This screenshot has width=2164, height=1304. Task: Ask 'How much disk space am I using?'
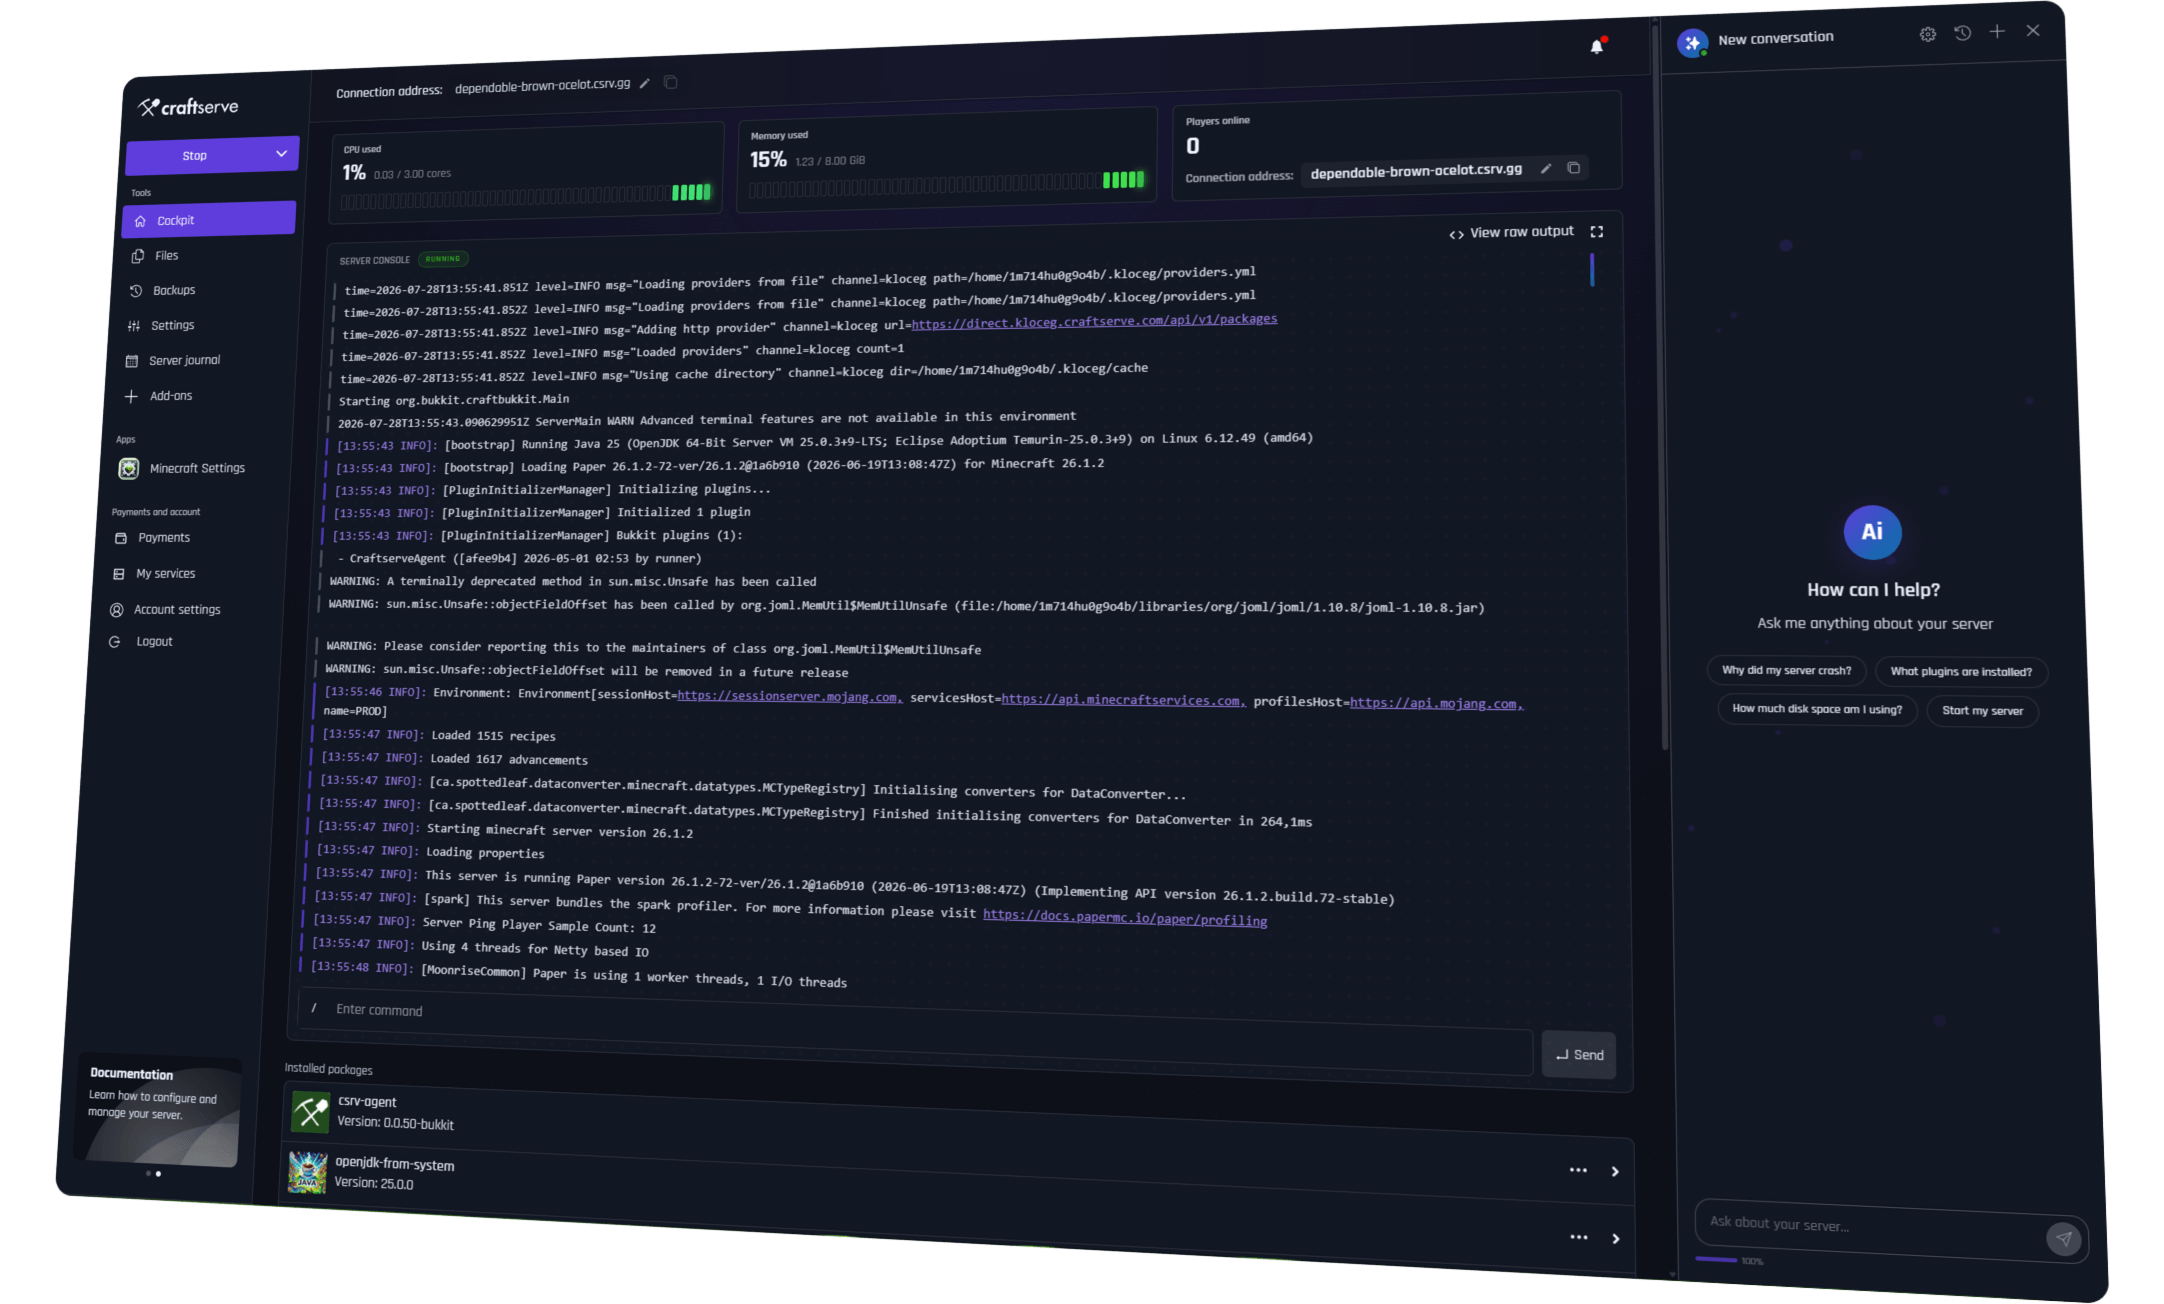(1817, 708)
